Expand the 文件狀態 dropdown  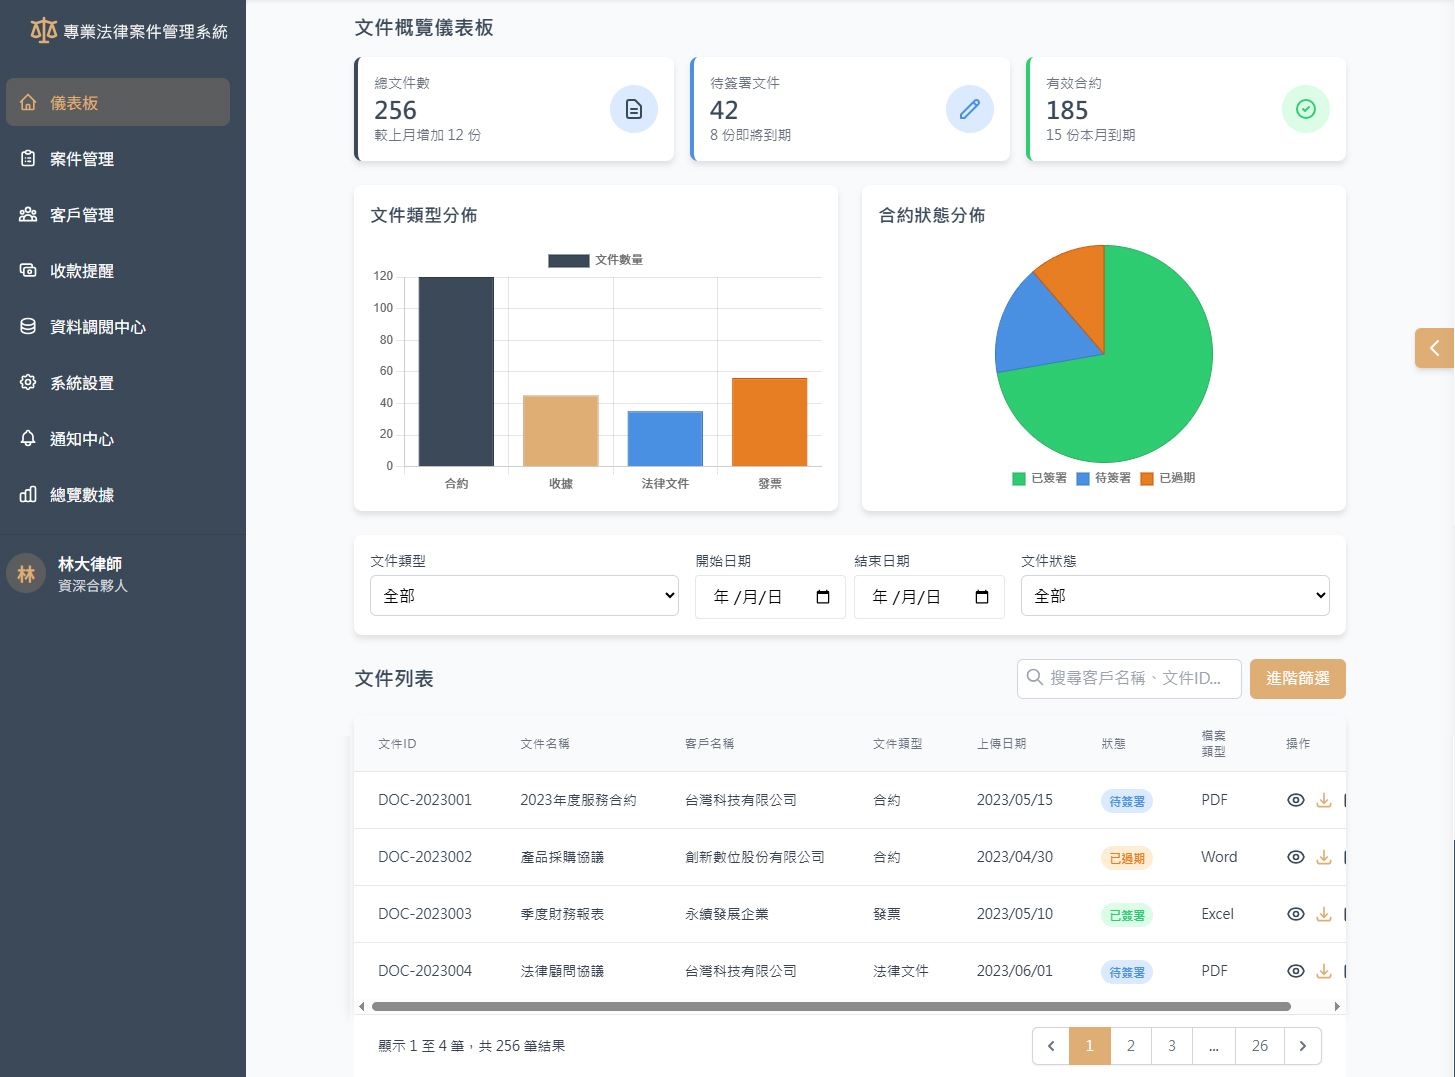1174,596
